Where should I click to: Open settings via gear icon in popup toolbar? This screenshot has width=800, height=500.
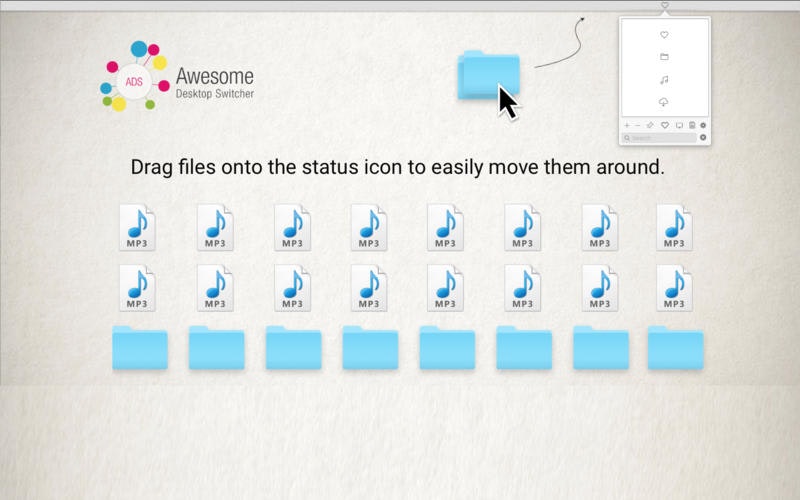pos(703,125)
